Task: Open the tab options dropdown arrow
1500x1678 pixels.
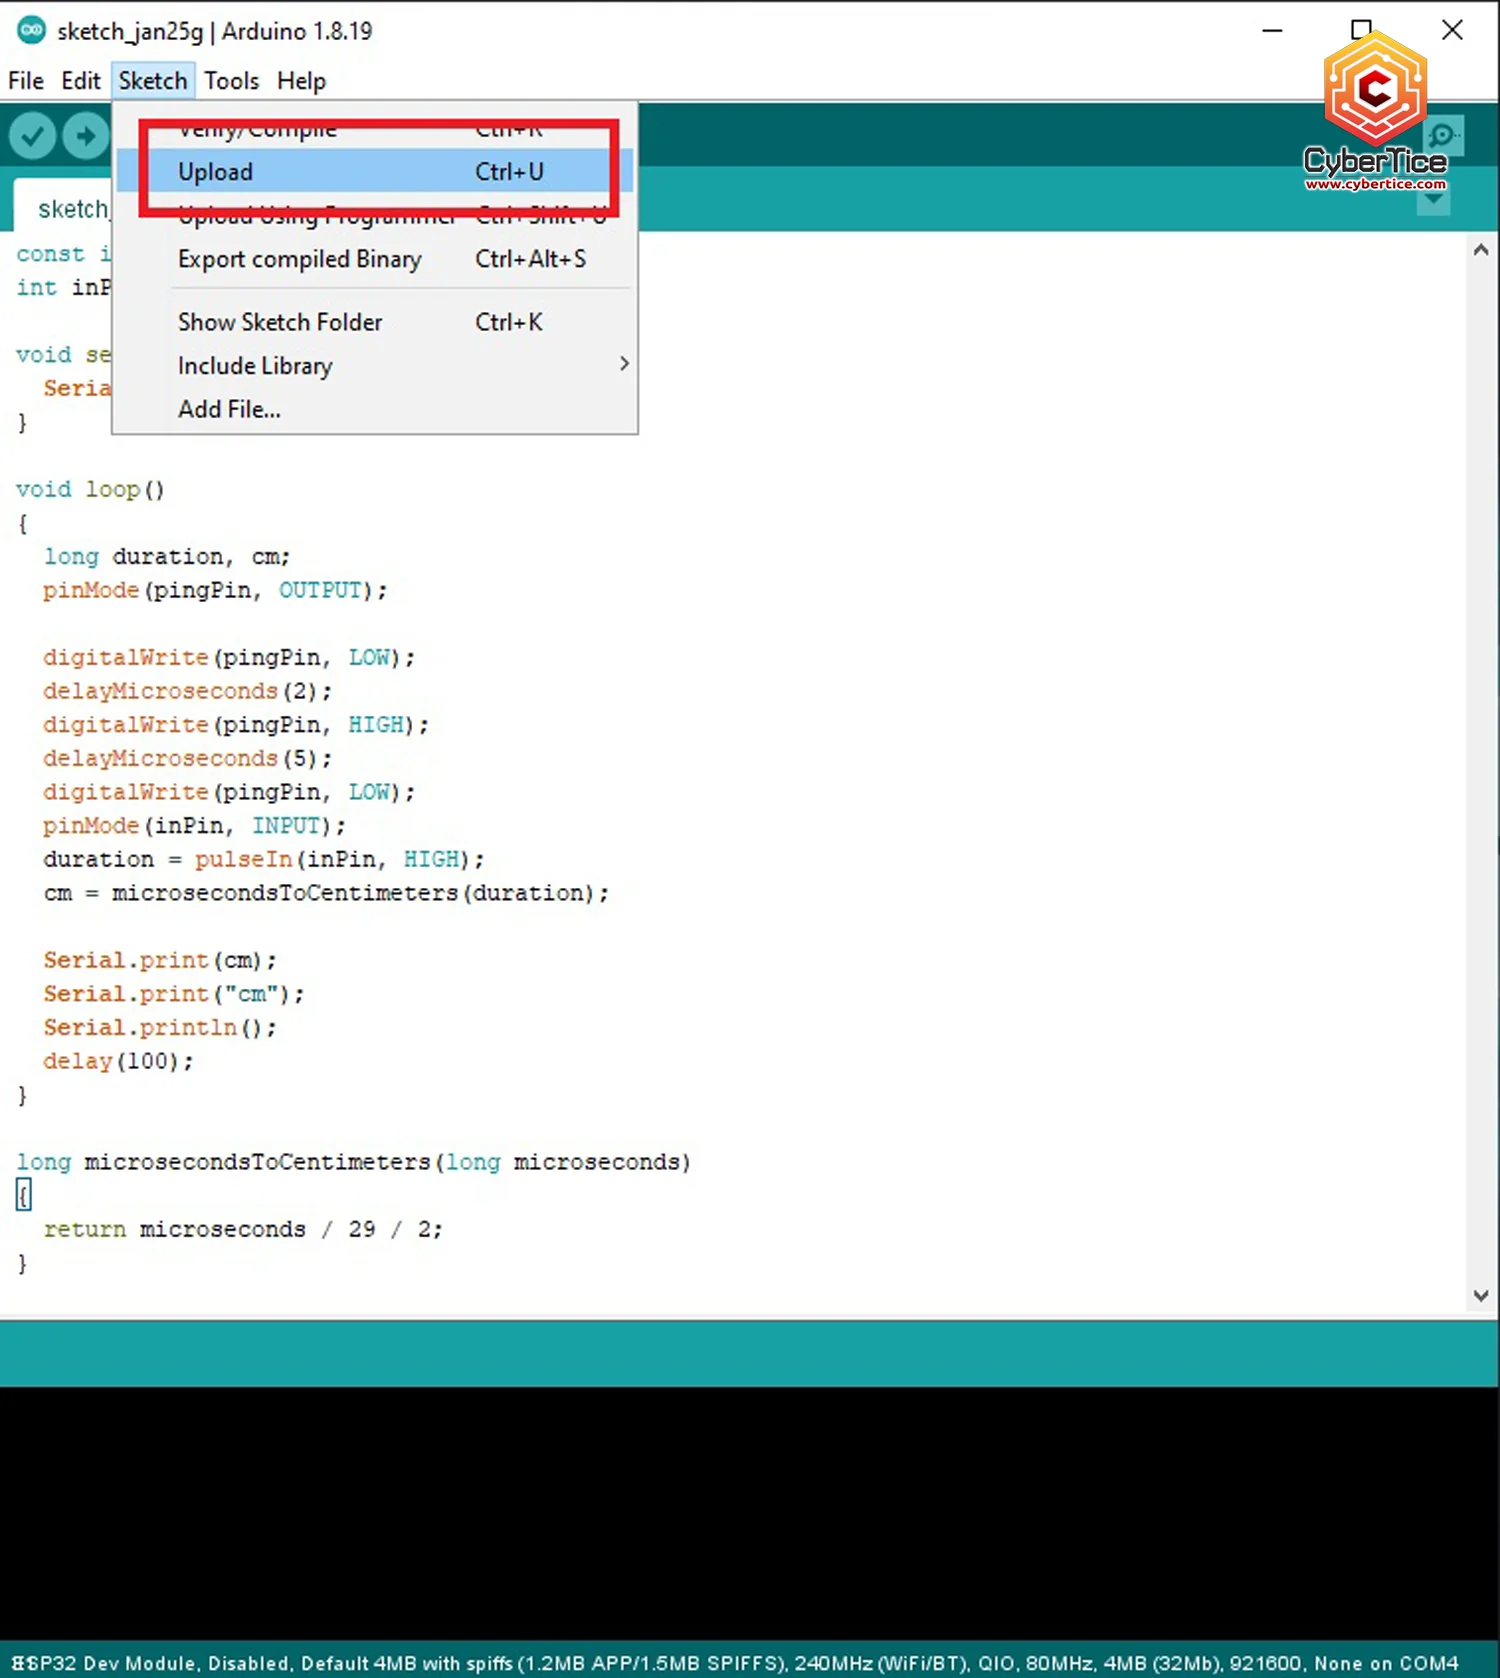Action: click(x=1433, y=200)
